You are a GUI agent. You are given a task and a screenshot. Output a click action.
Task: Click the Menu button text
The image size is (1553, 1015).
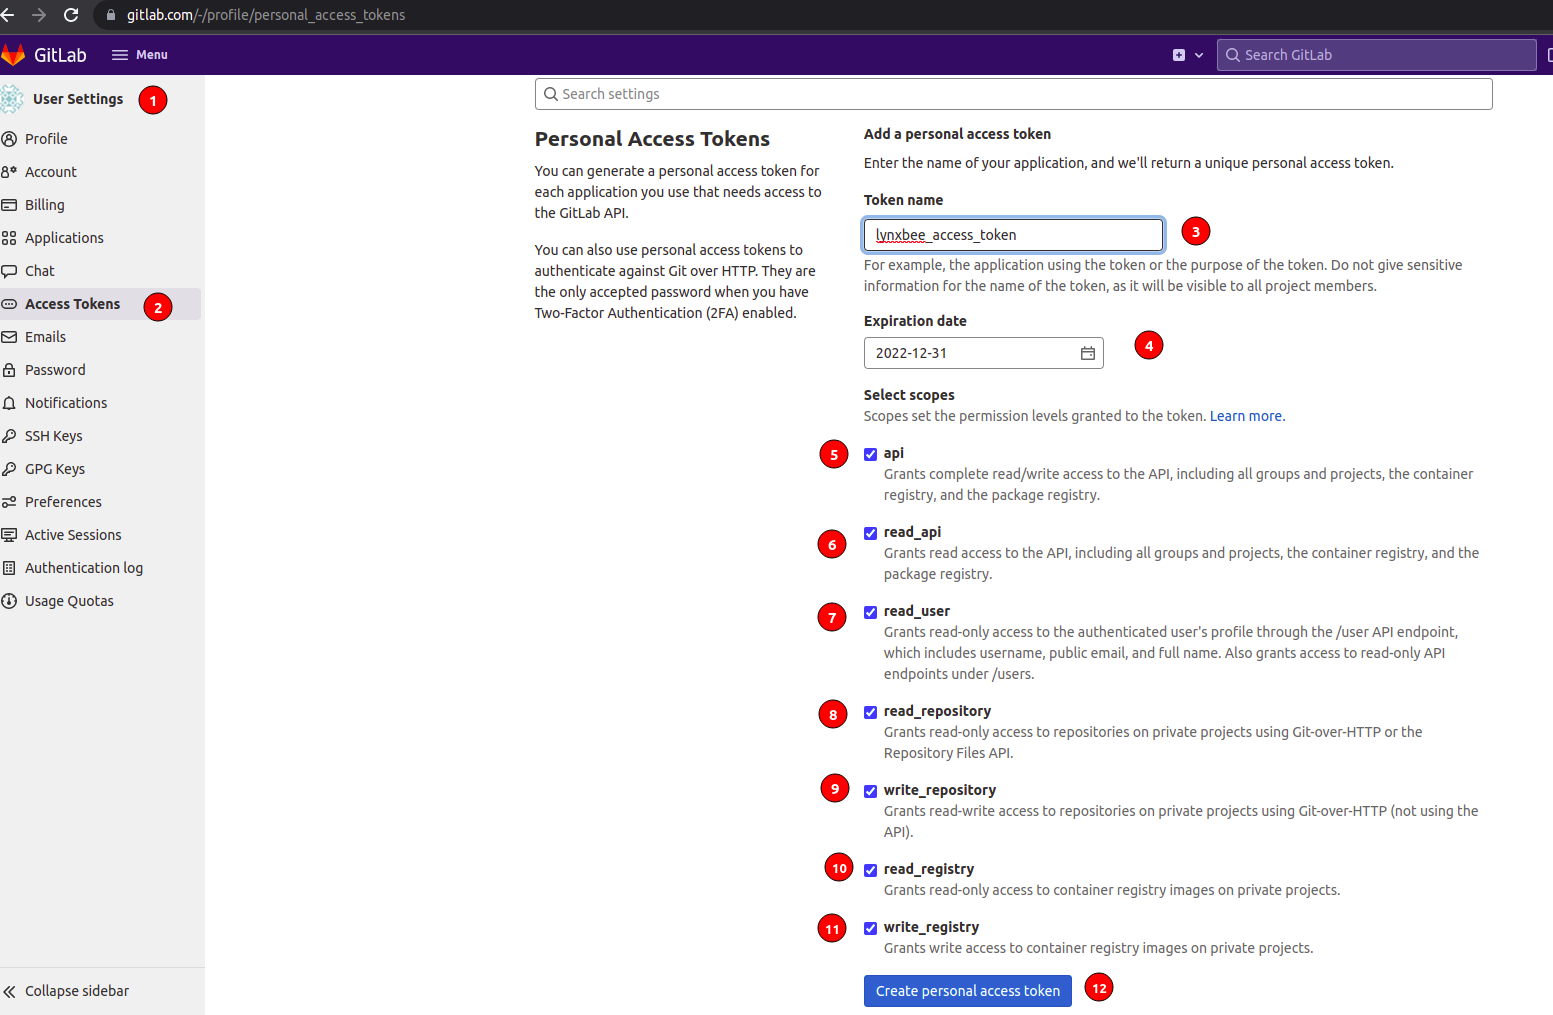[152, 55]
